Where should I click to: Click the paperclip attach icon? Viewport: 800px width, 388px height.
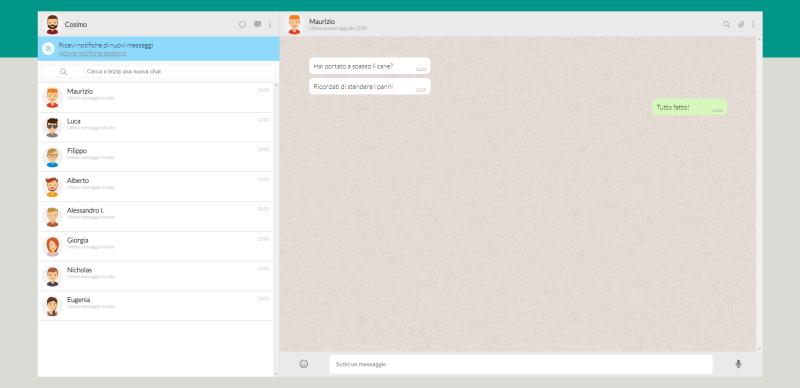pyautogui.click(x=741, y=25)
